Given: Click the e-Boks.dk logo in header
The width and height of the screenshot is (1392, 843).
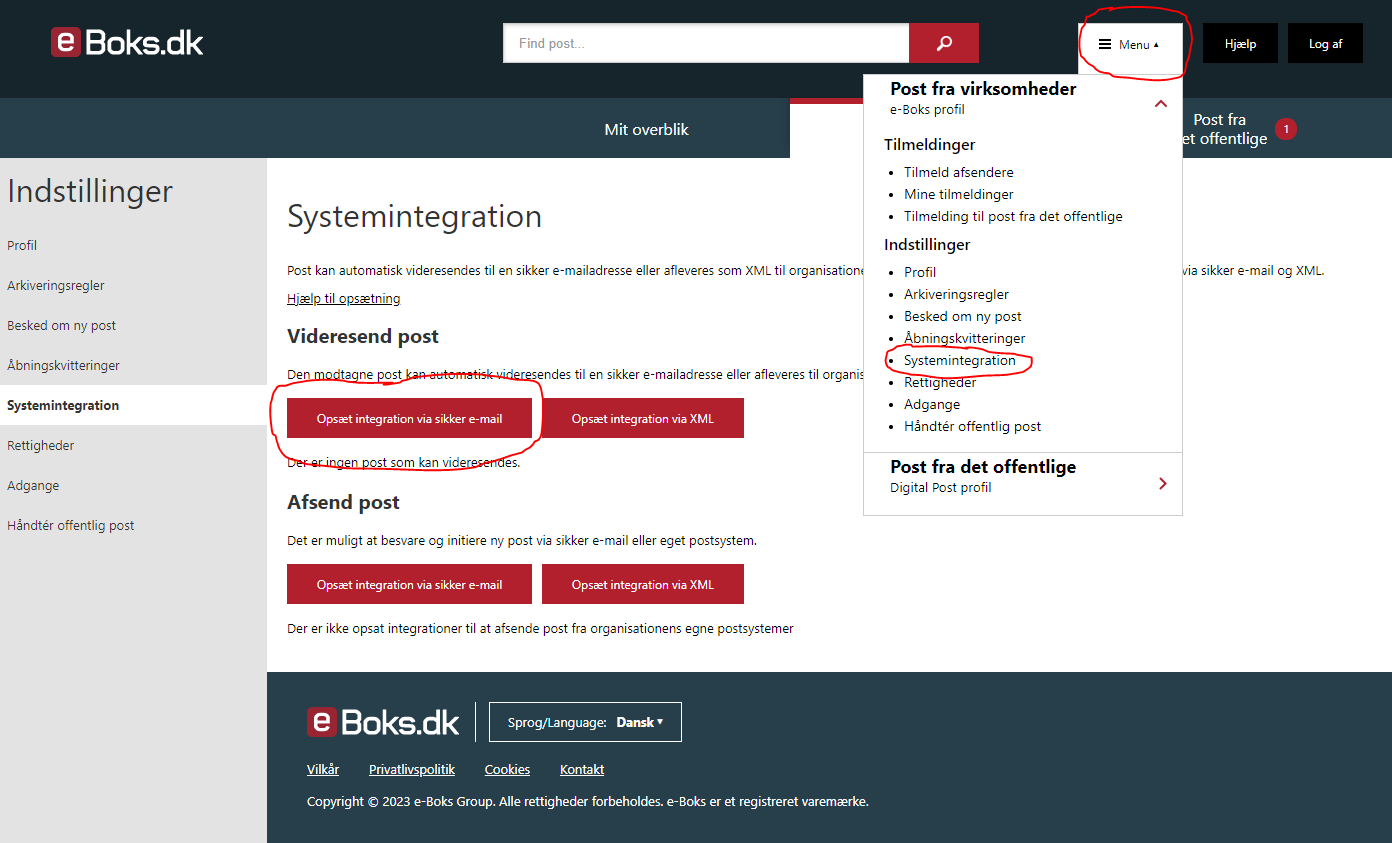Looking at the screenshot, I should tap(127, 43).
